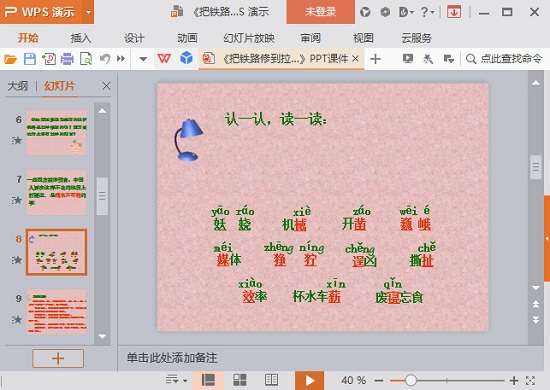
Task: Open file with the folder icon
Action: 11,59
